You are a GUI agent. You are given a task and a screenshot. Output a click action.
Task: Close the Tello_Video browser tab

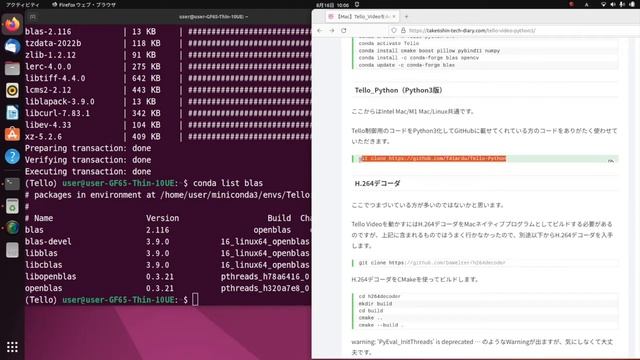coord(394,17)
